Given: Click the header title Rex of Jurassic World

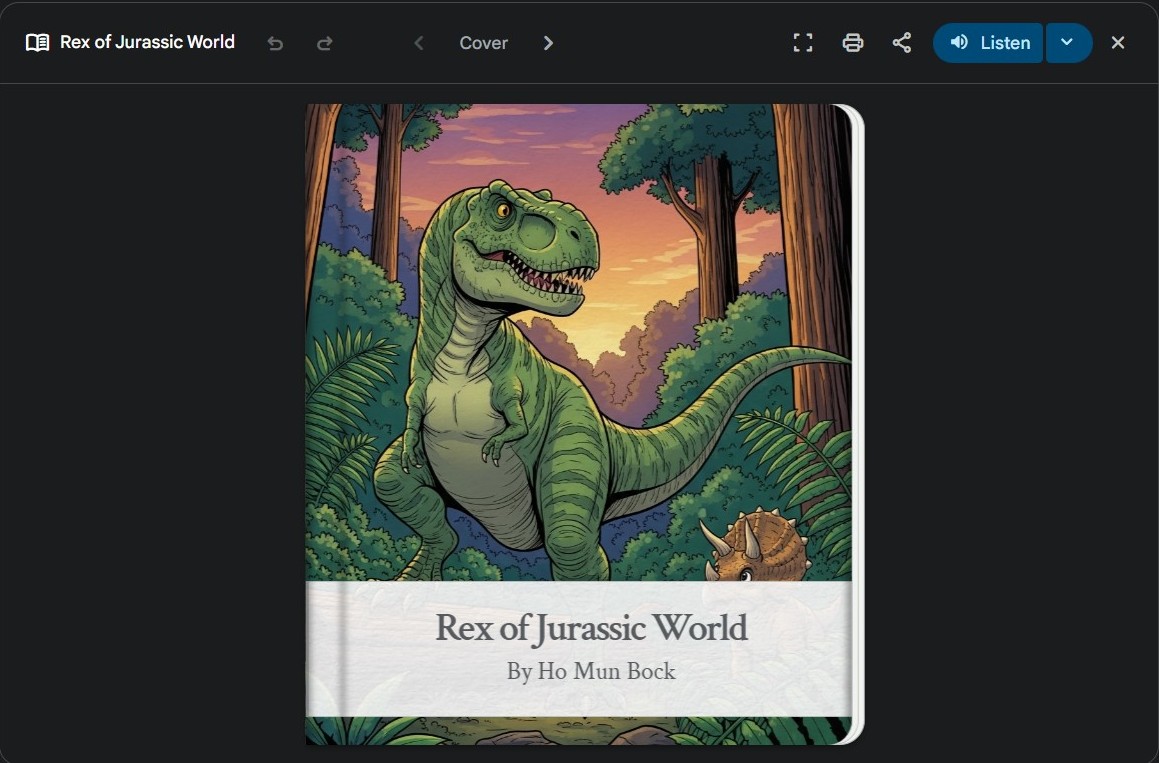Looking at the screenshot, I should (147, 42).
